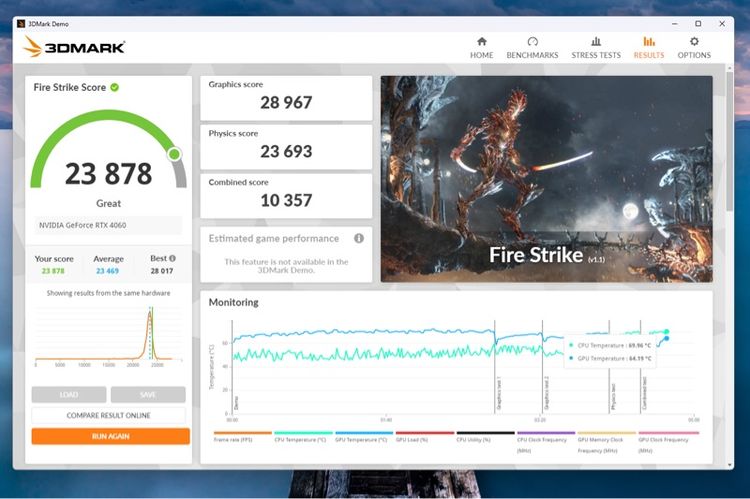Click the Fire Strike preview image
Screen dimensions: 750x499
tap(546, 179)
